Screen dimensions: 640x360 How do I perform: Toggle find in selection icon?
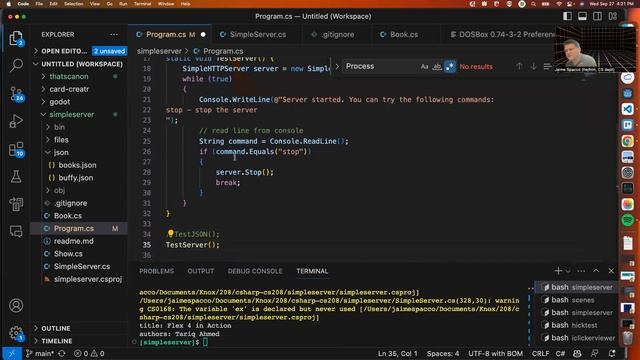click(547, 66)
